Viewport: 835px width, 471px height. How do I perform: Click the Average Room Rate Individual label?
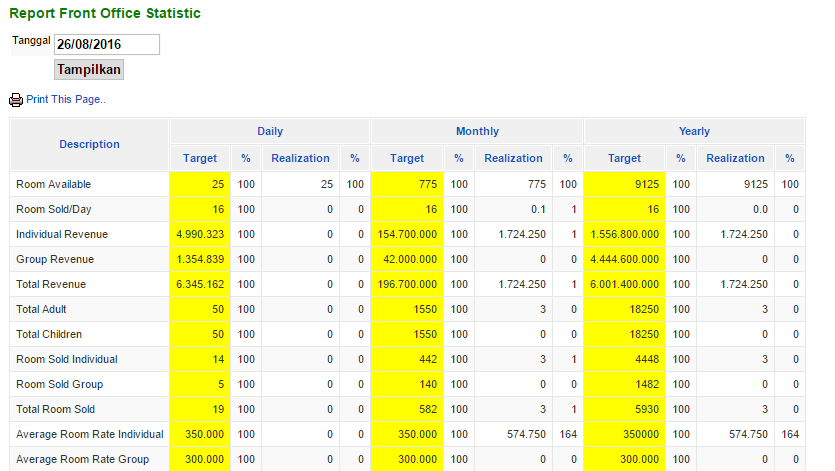[x=89, y=434]
